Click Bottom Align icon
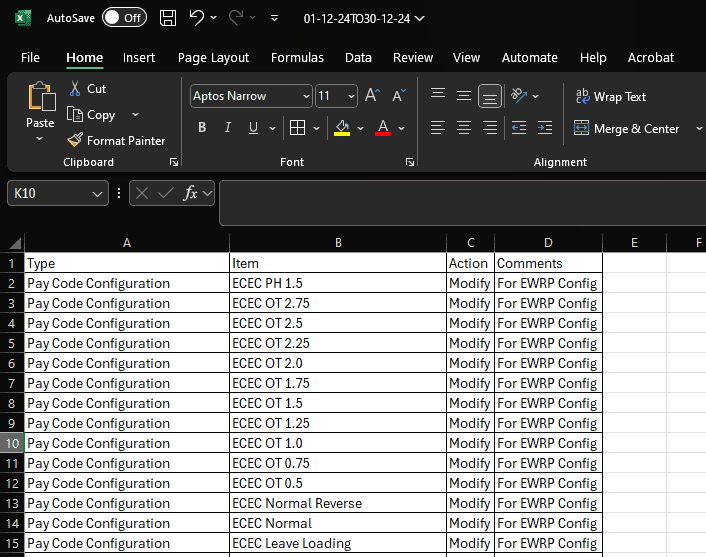Screen dimensions: 706x557 pyautogui.click(x=490, y=96)
